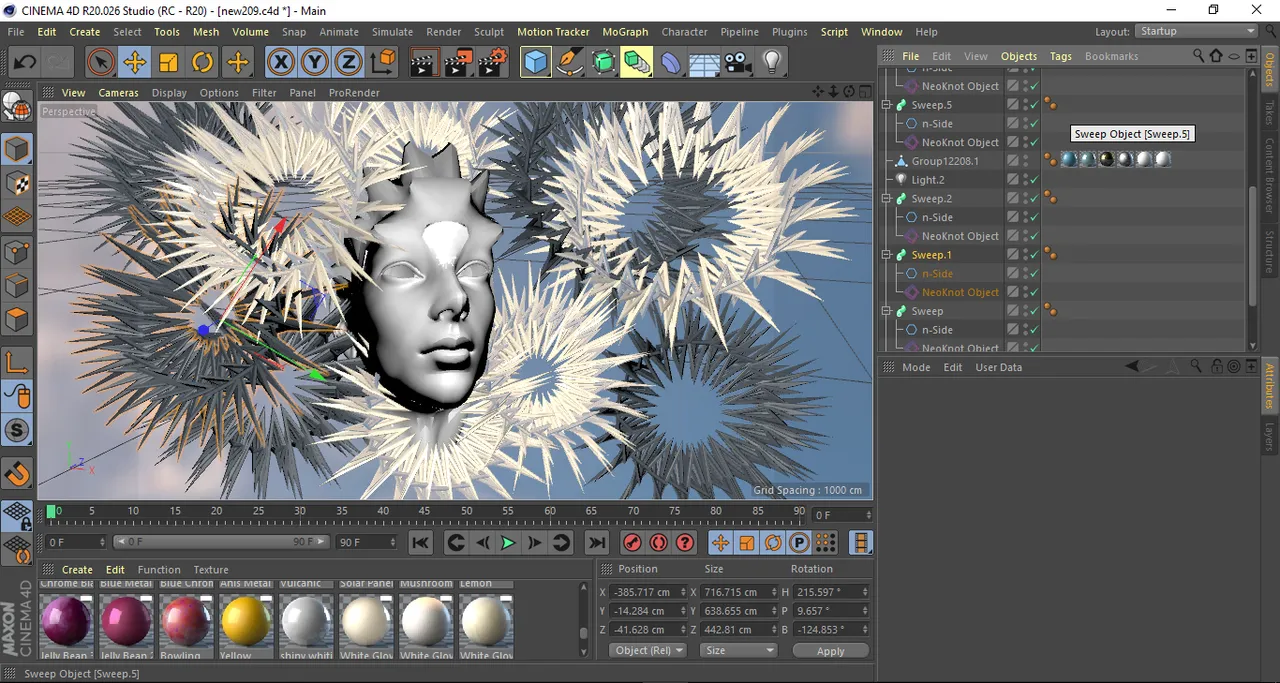This screenshot has height=683, width=1280.
Task: Activate the Move tool
Action: tap(134, 63)
